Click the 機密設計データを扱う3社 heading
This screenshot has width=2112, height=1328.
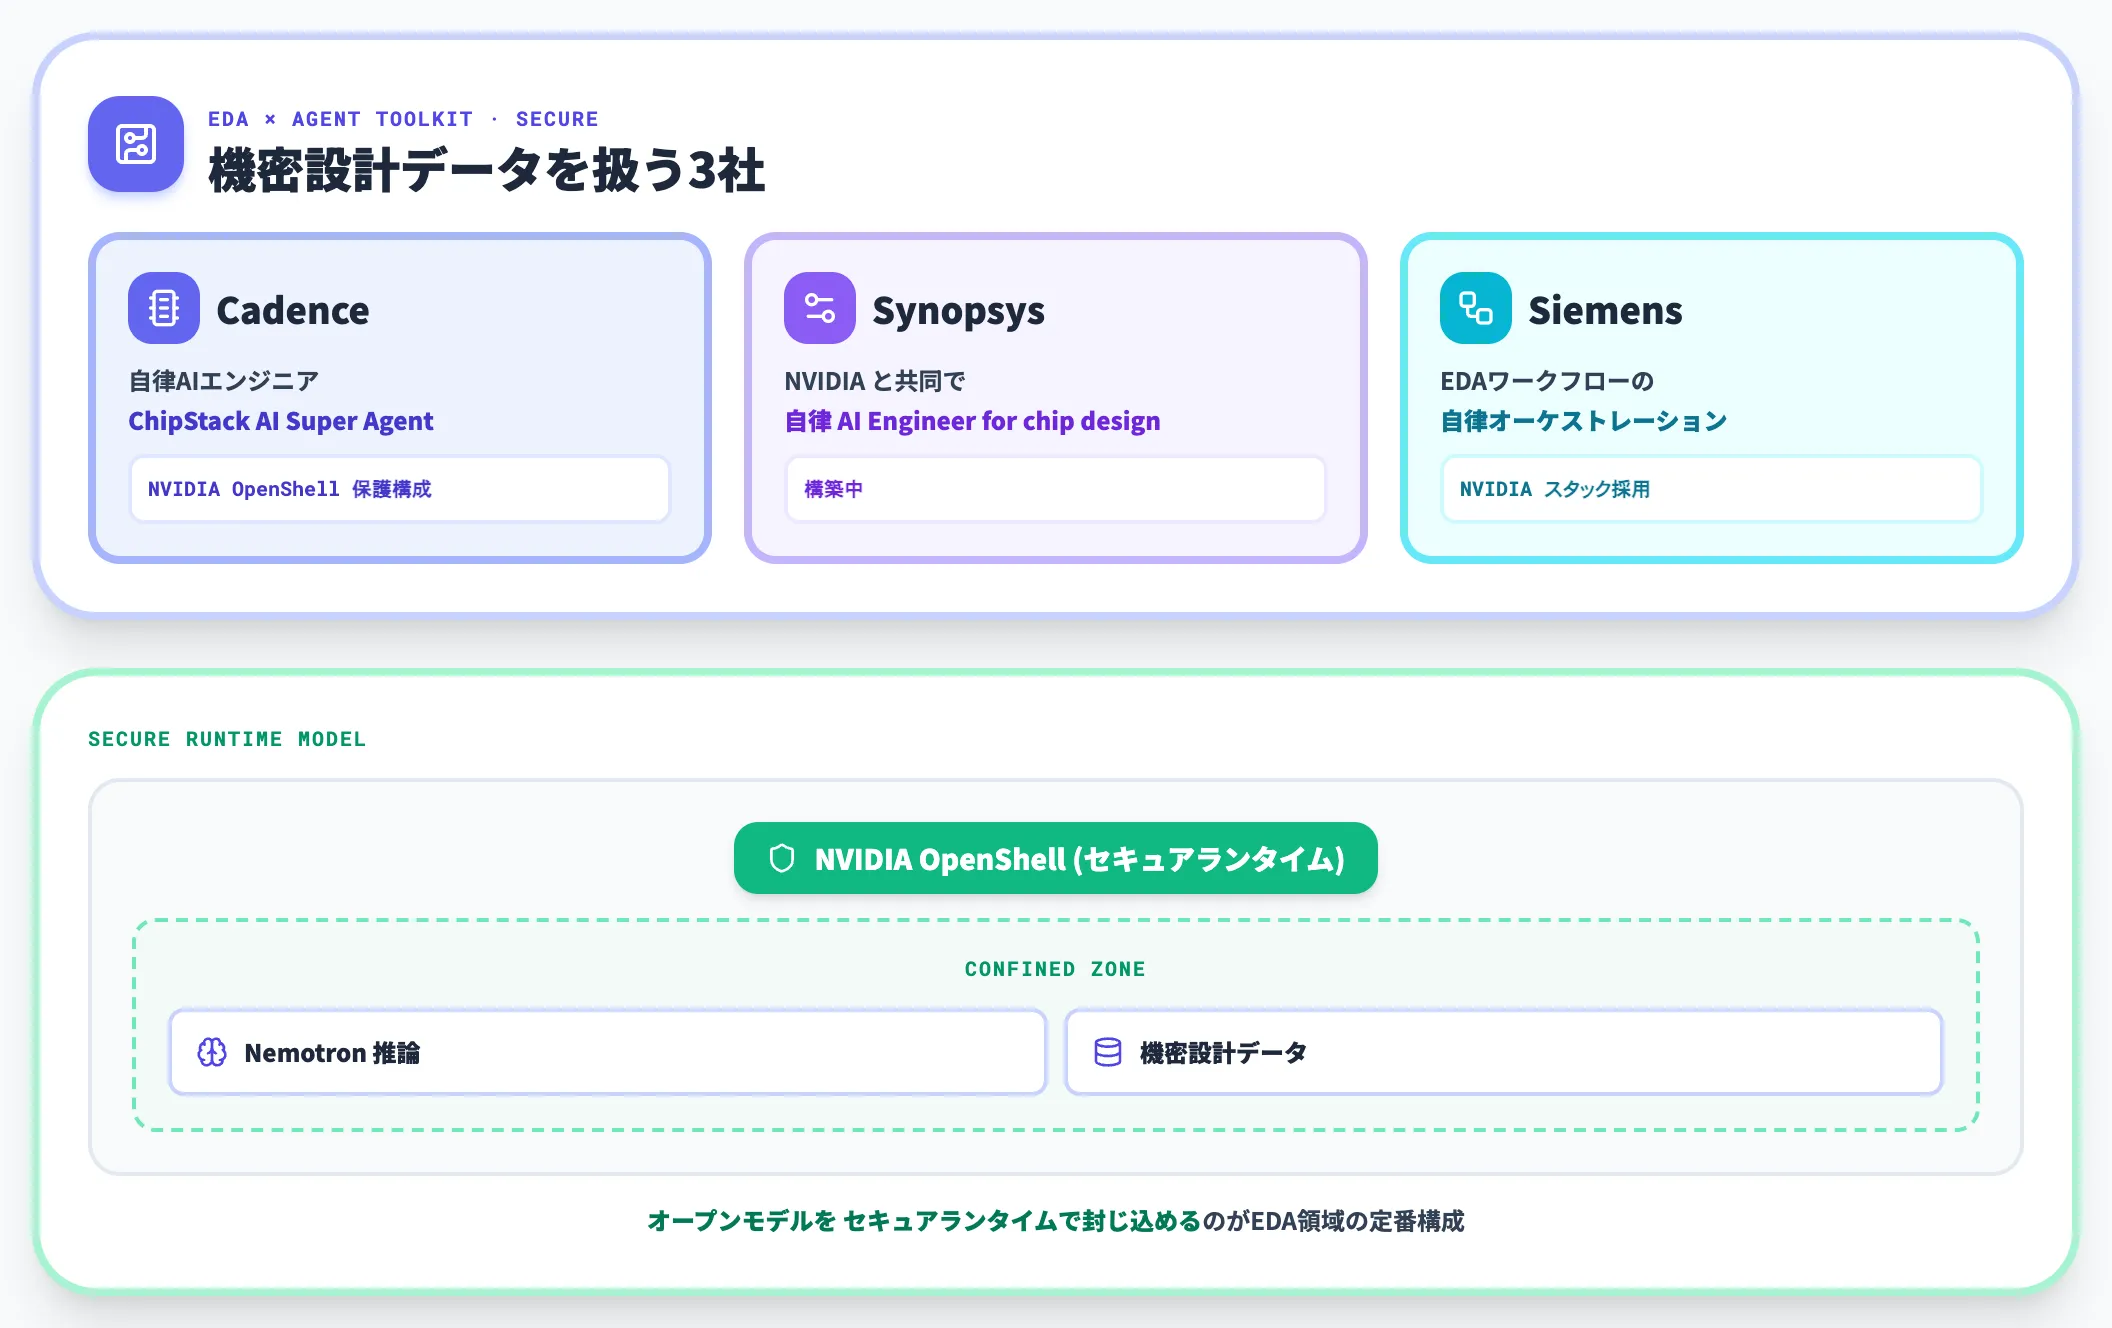487,169
